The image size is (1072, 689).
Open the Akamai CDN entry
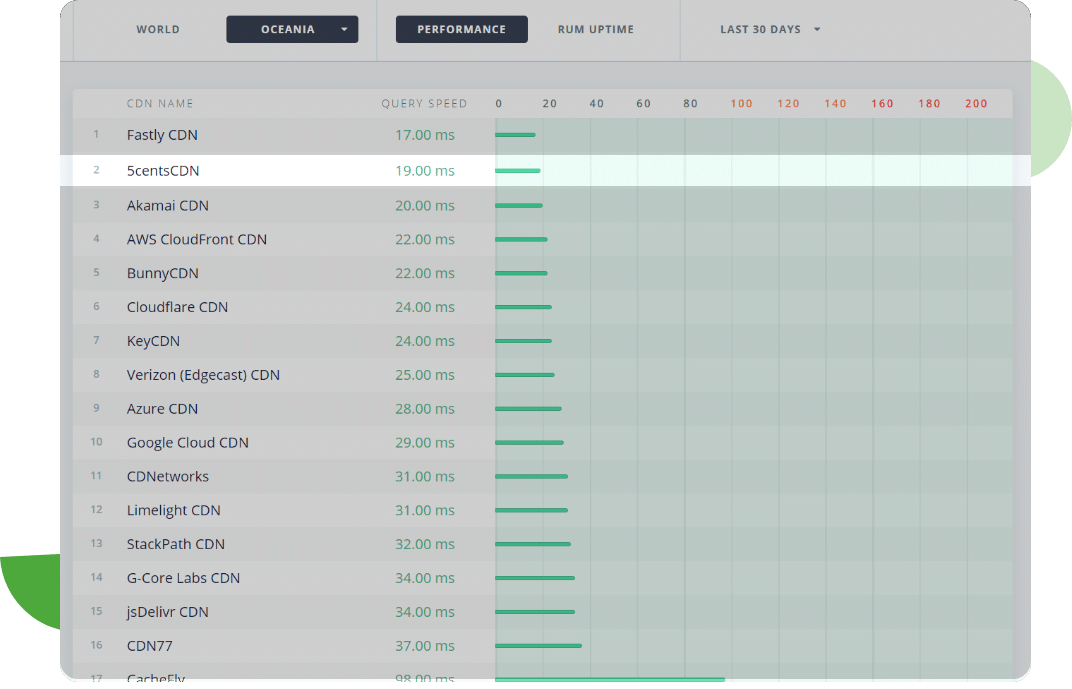[x=167, y=206]
